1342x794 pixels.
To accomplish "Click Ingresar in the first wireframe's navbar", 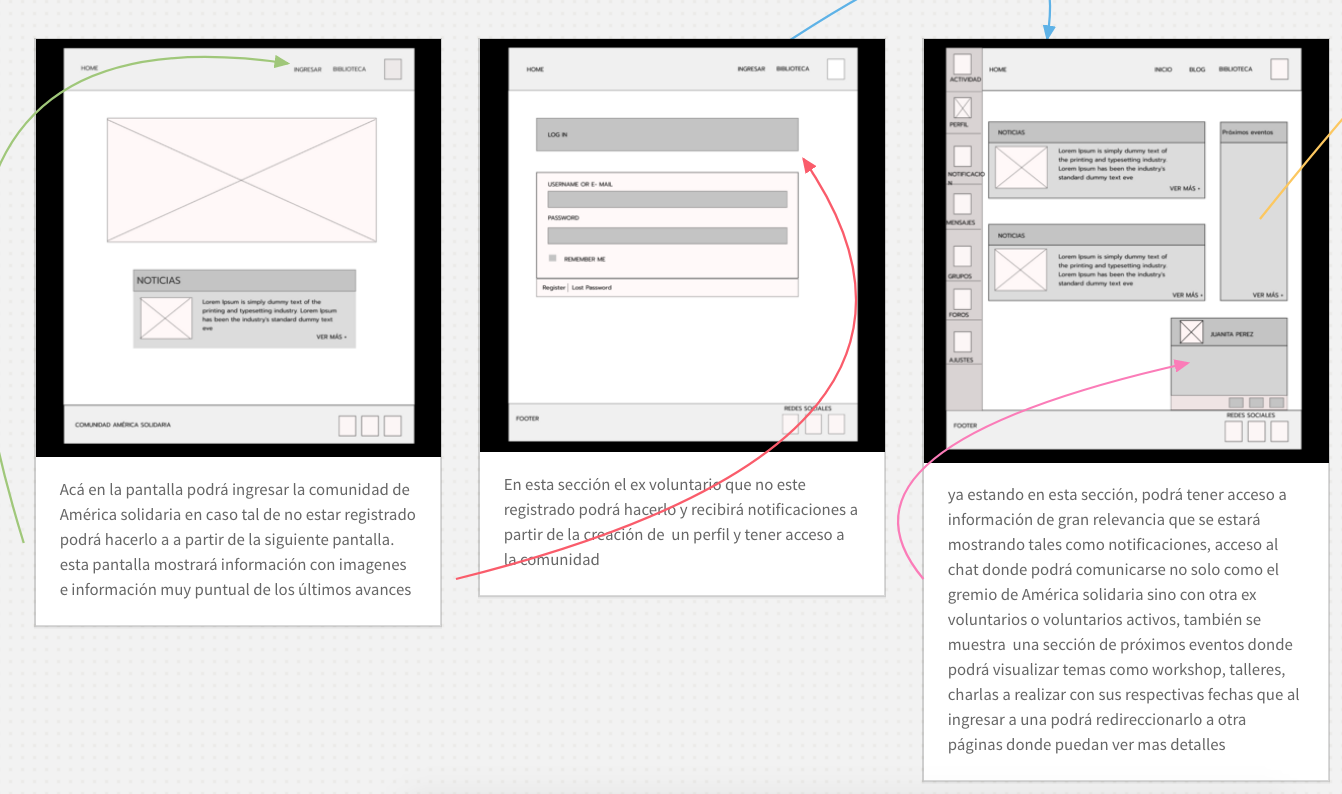I will click(308, 69).
